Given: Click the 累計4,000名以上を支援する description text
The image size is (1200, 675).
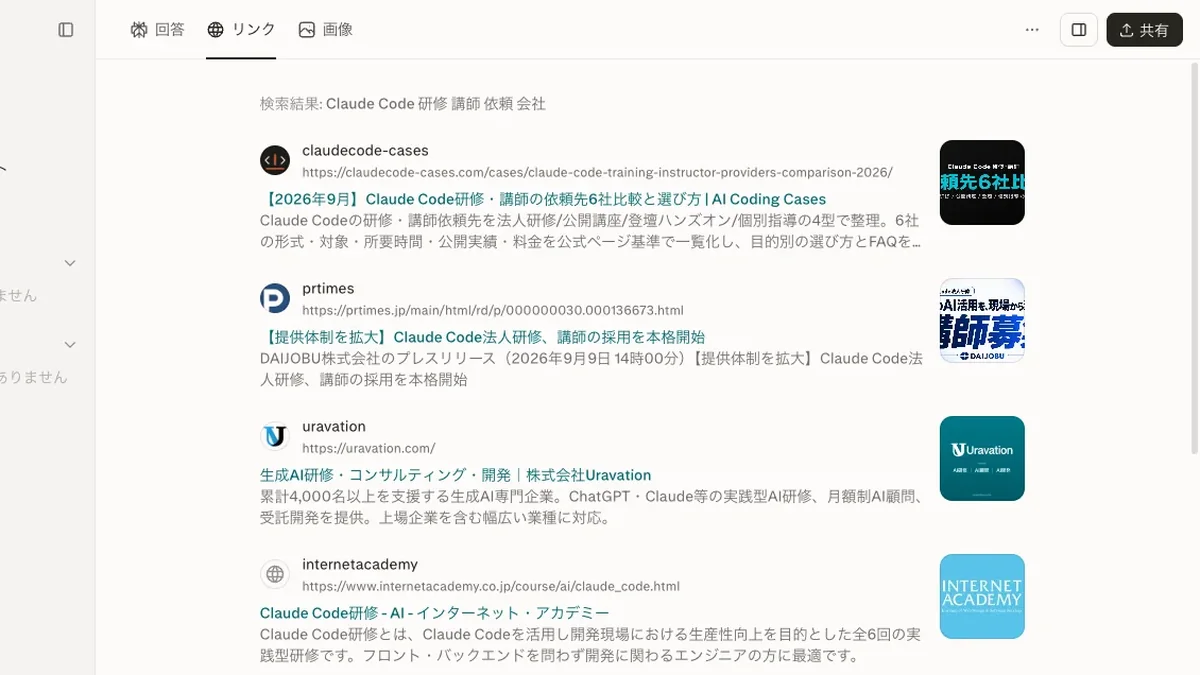Looking at the screenshot, I should click(x=591, y=507).
